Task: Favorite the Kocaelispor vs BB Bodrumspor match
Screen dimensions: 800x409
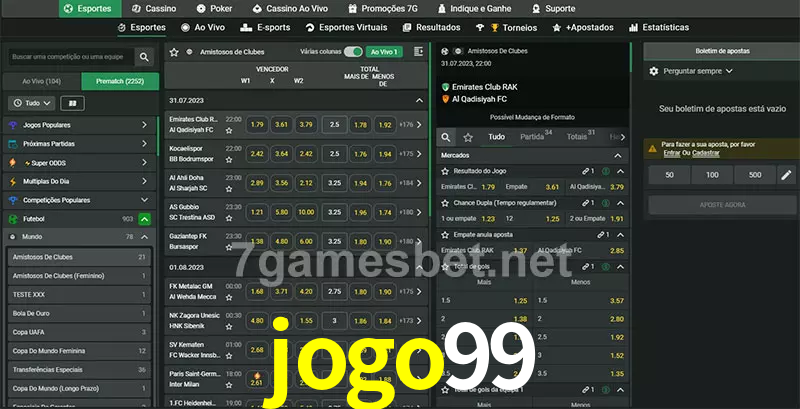Action: pyautogui.click(x=229, y=159)
